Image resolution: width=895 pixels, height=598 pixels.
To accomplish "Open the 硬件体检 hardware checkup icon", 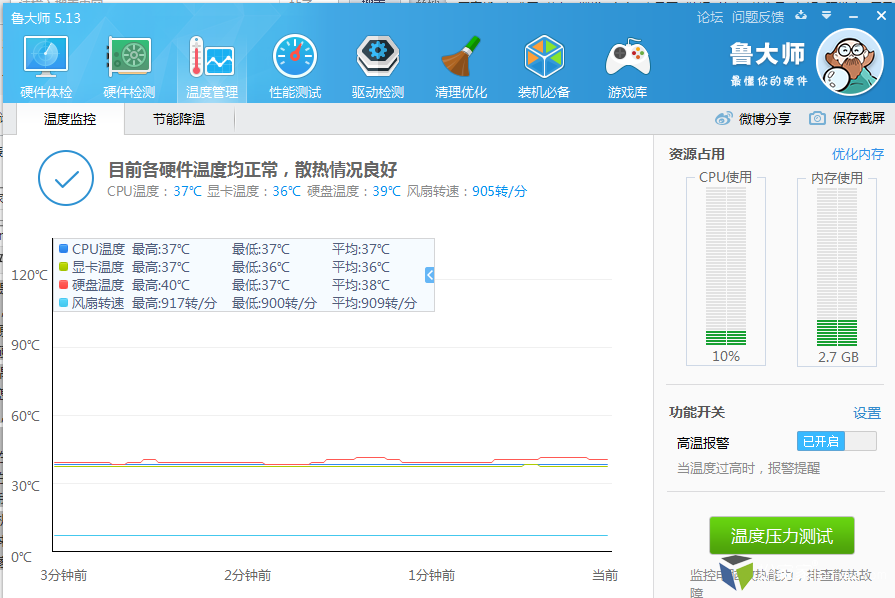I will point(46,66).
